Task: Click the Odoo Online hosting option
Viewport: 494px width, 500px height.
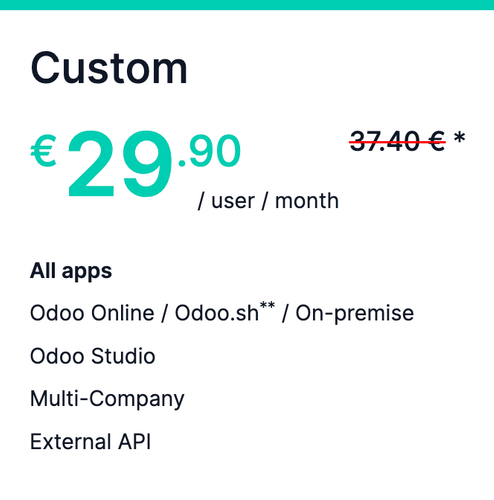Action: click(x=92, y=313)
